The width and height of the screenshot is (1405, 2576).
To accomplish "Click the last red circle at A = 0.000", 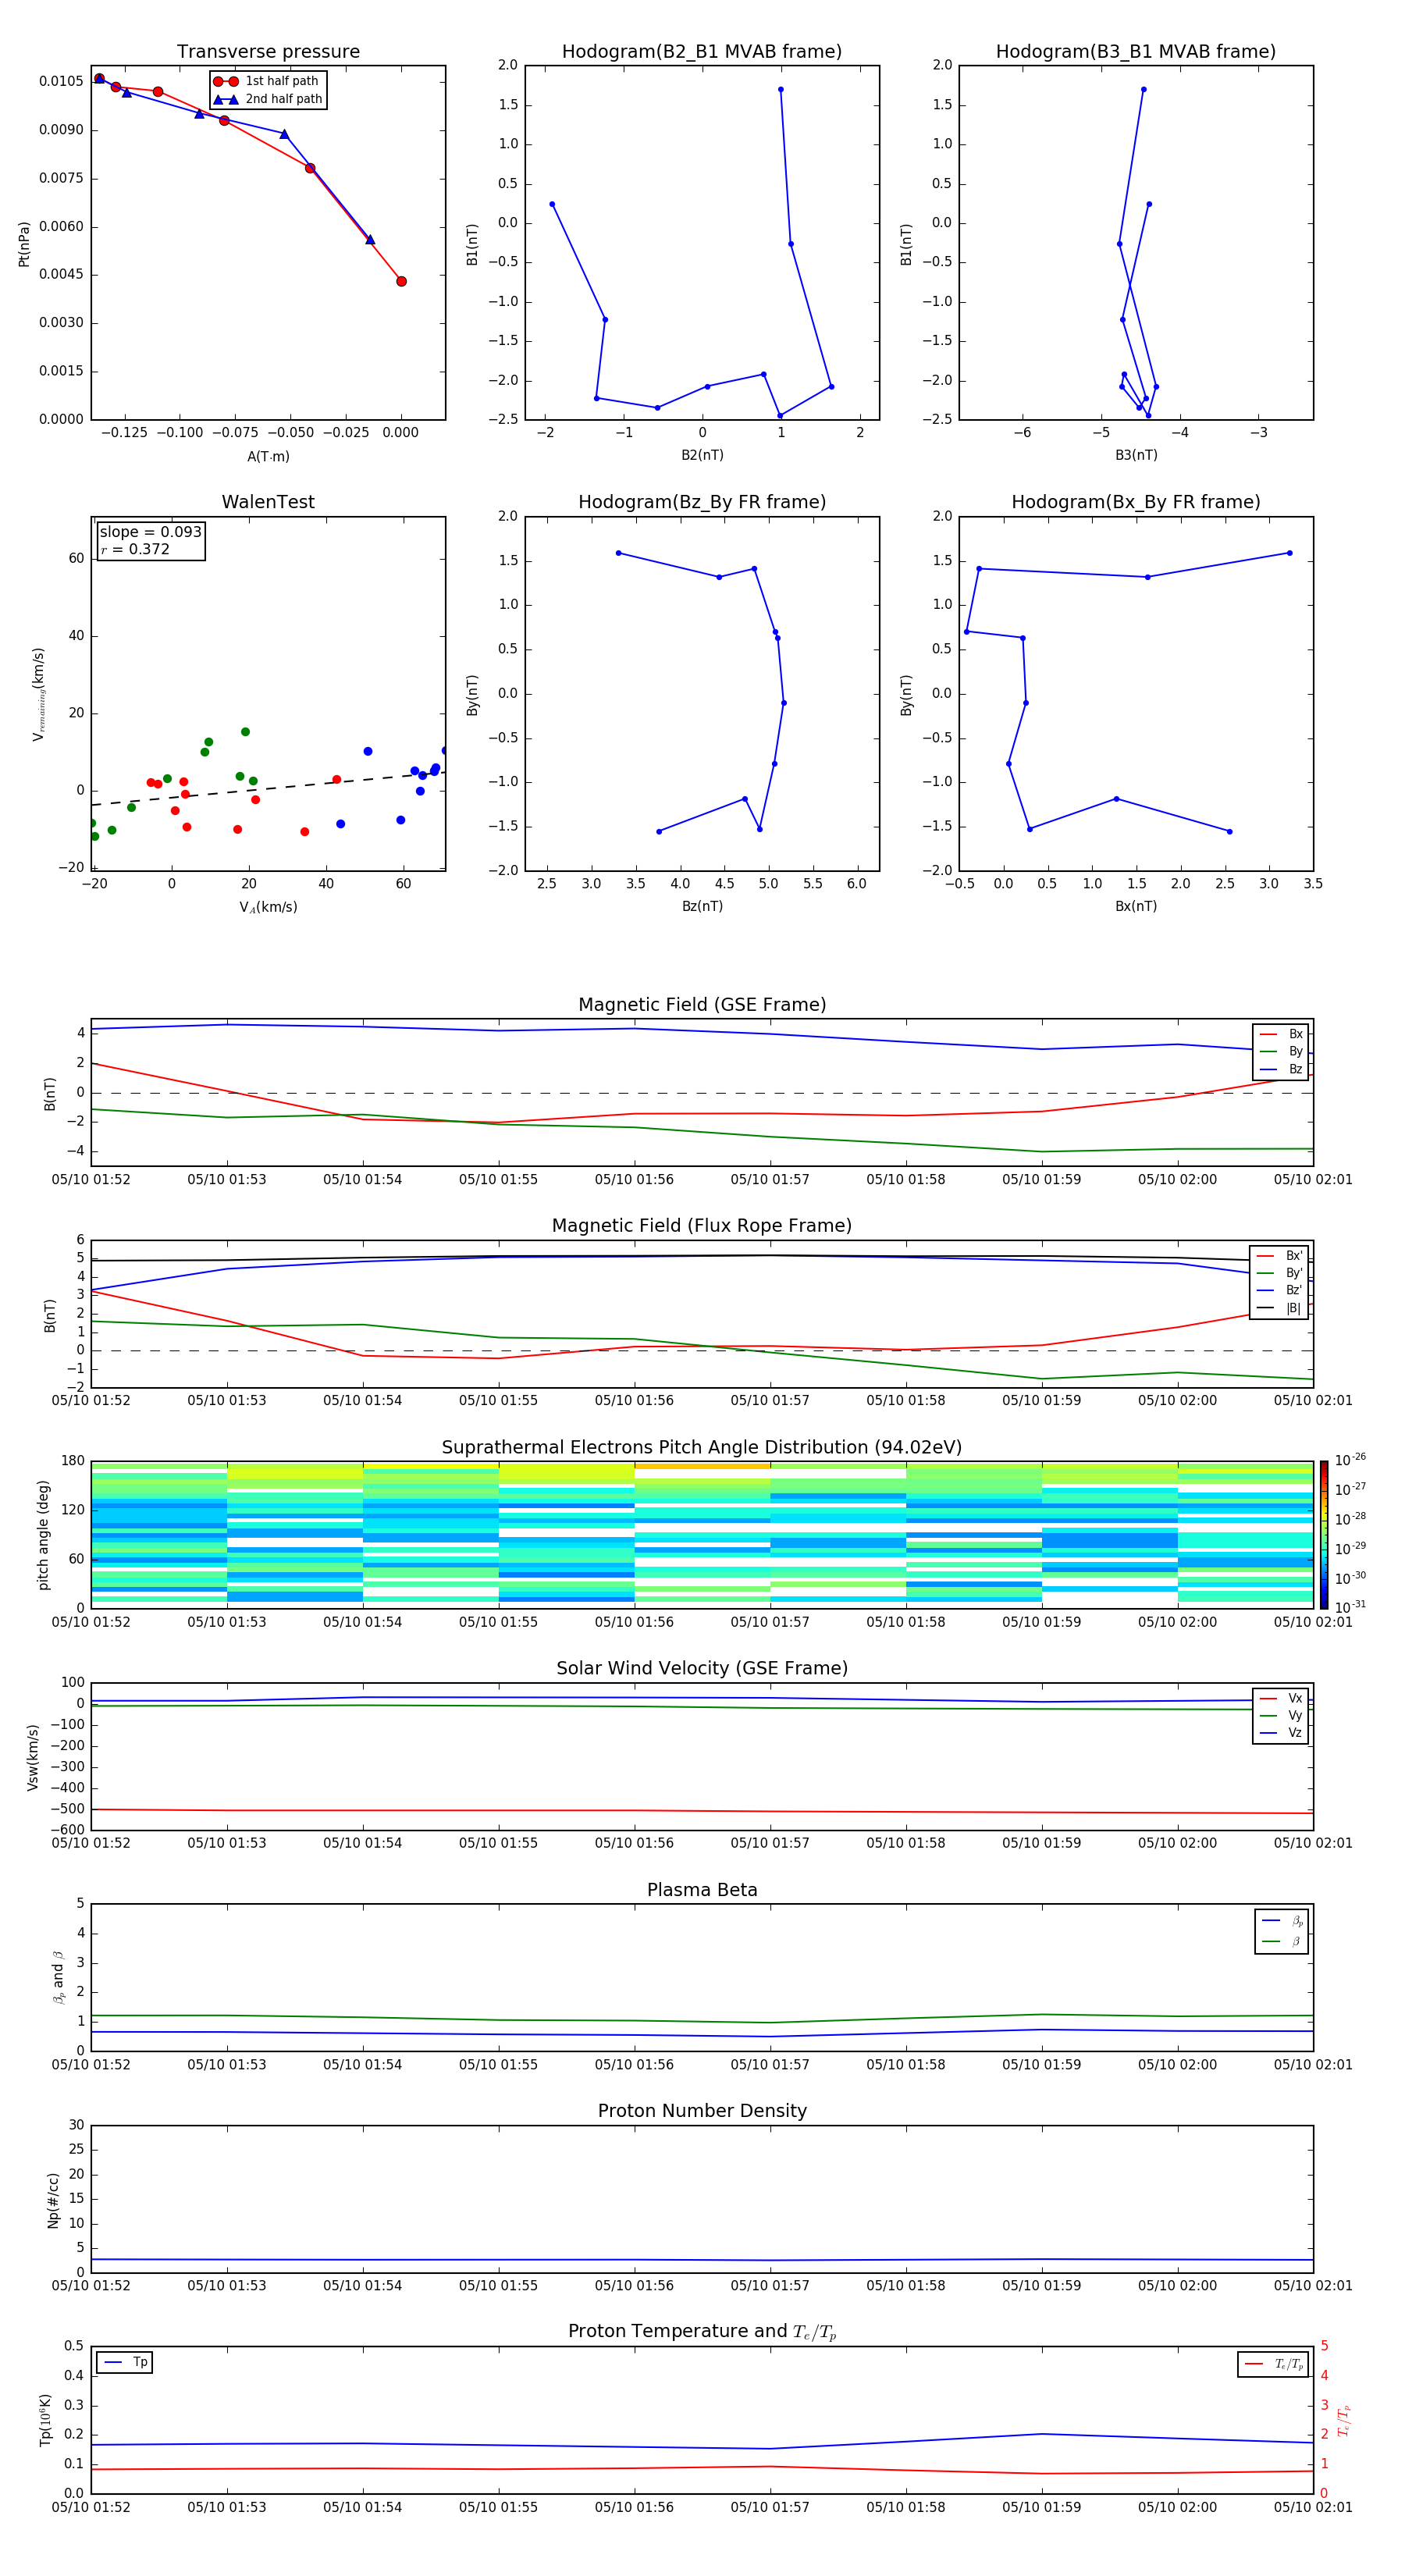I will point(401,281).
